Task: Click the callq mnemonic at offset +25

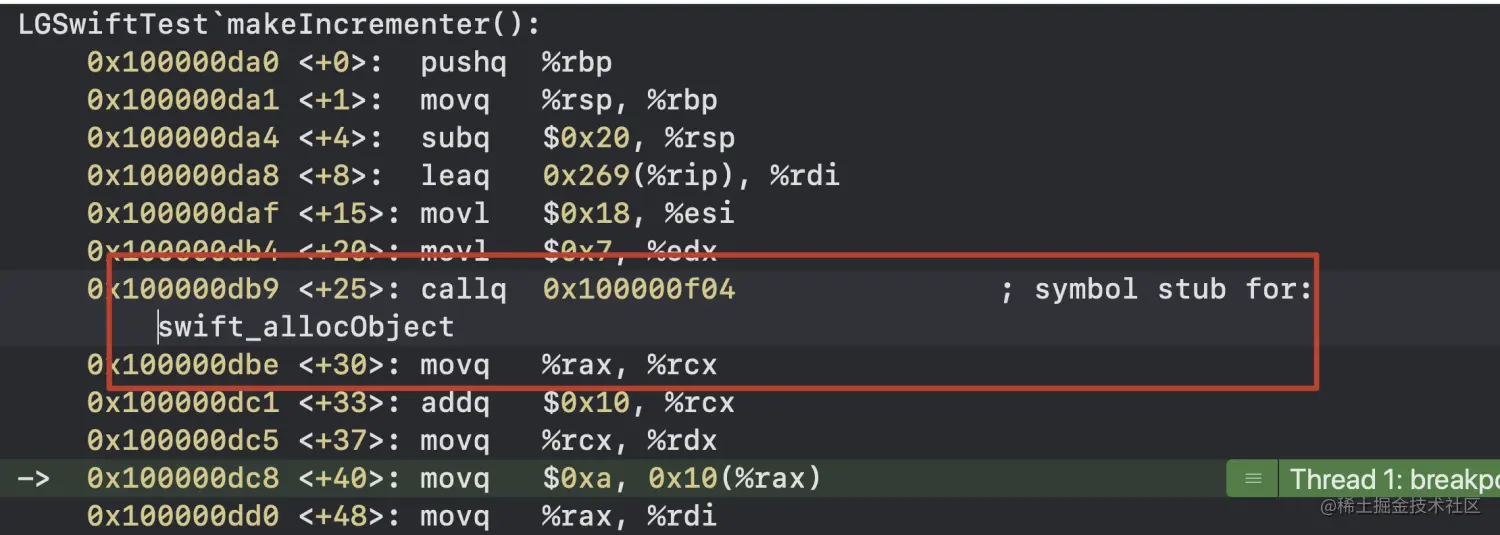Action: (463, 289)
